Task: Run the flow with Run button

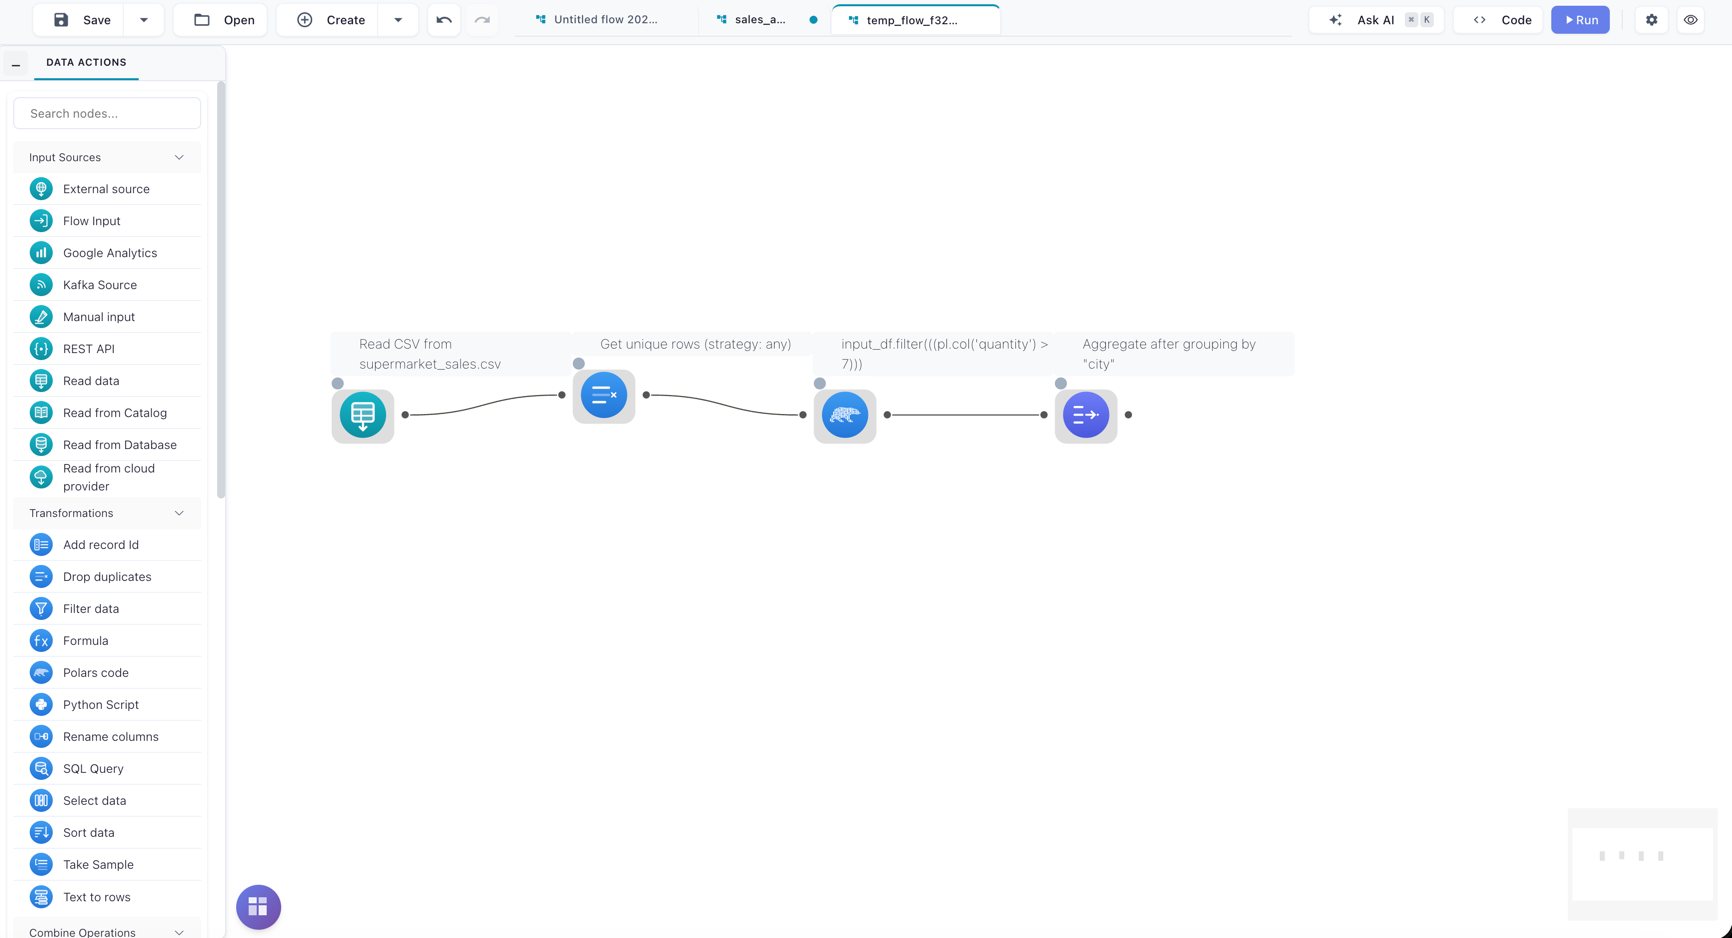Action: click(x=1580, y=20)
